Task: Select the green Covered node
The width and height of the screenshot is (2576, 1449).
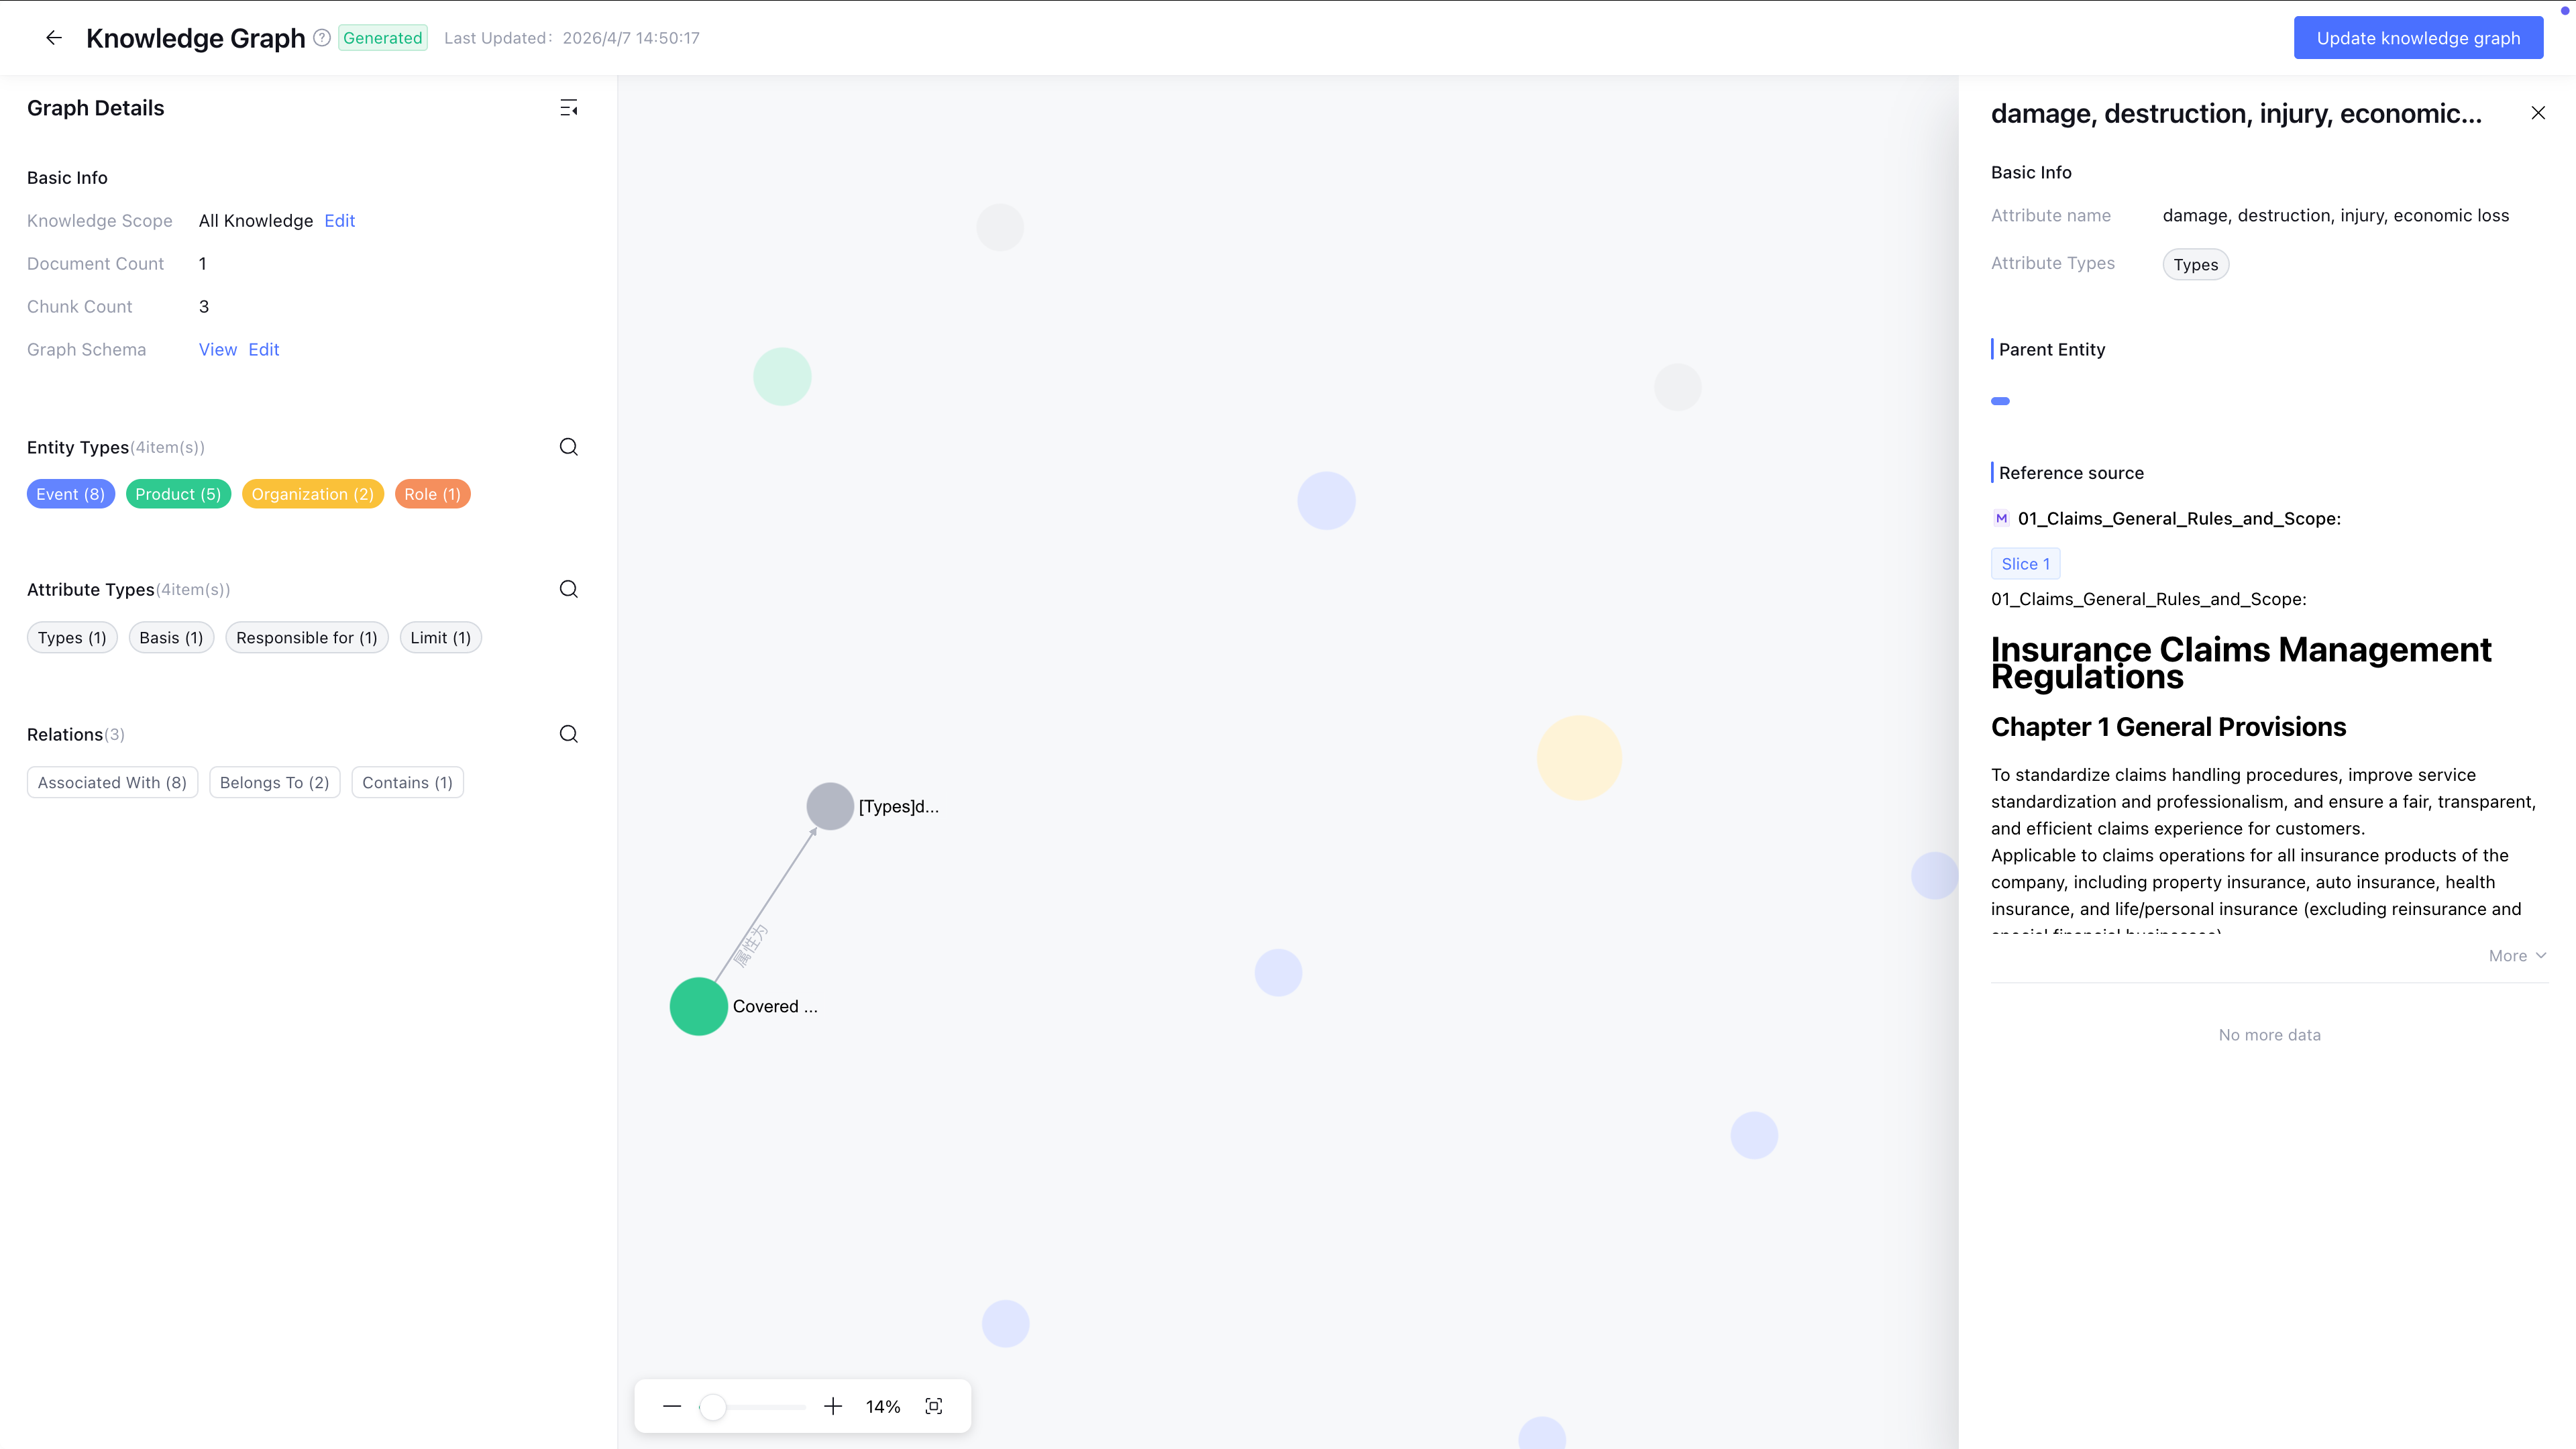Action: coord(699,1006)
